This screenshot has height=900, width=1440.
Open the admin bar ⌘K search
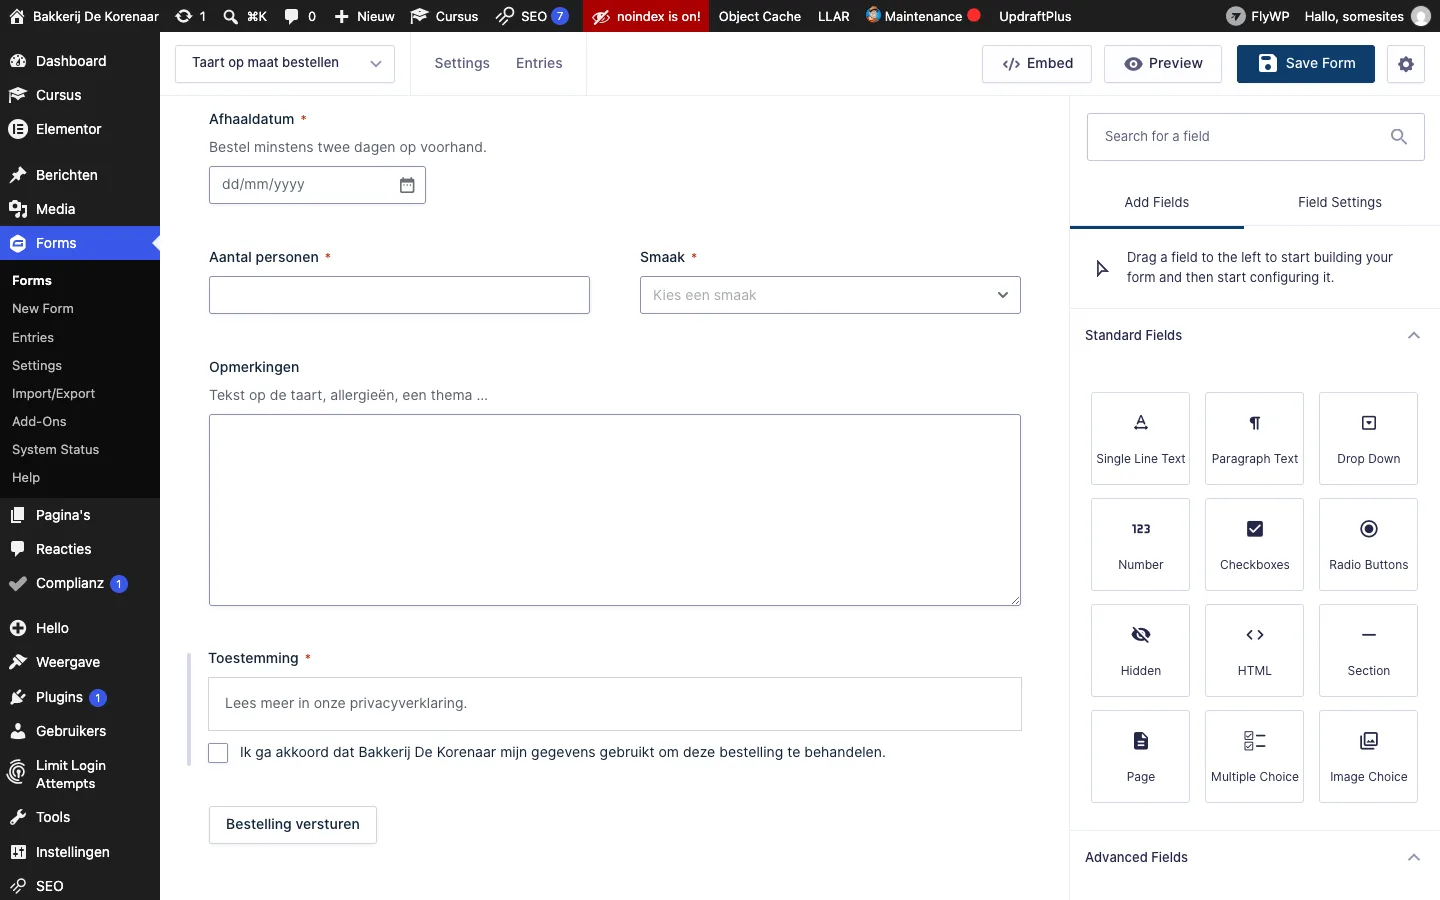(245, 16)
